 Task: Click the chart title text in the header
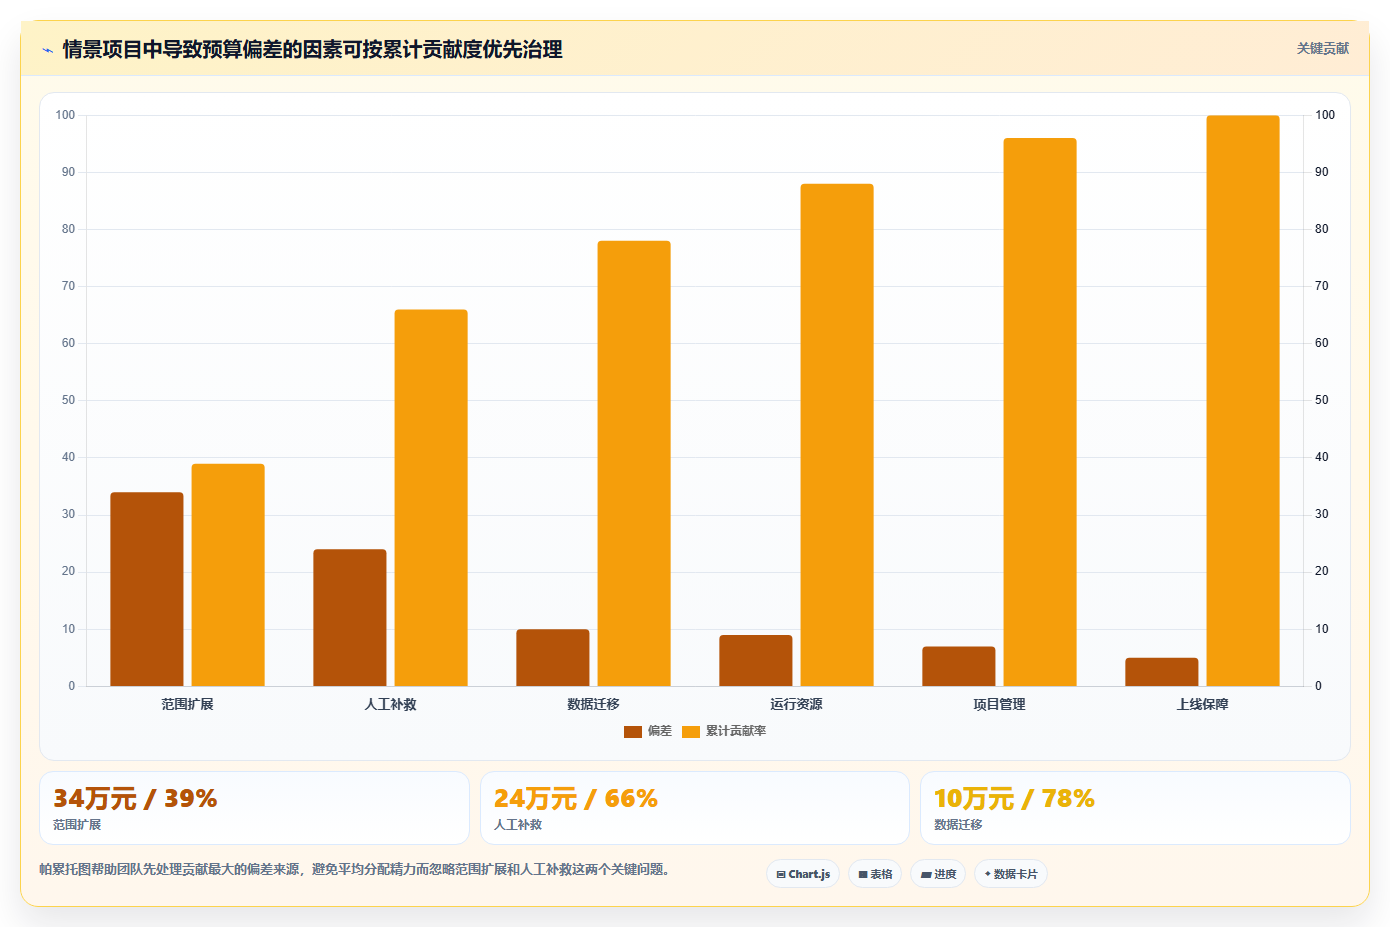[312, 49]
